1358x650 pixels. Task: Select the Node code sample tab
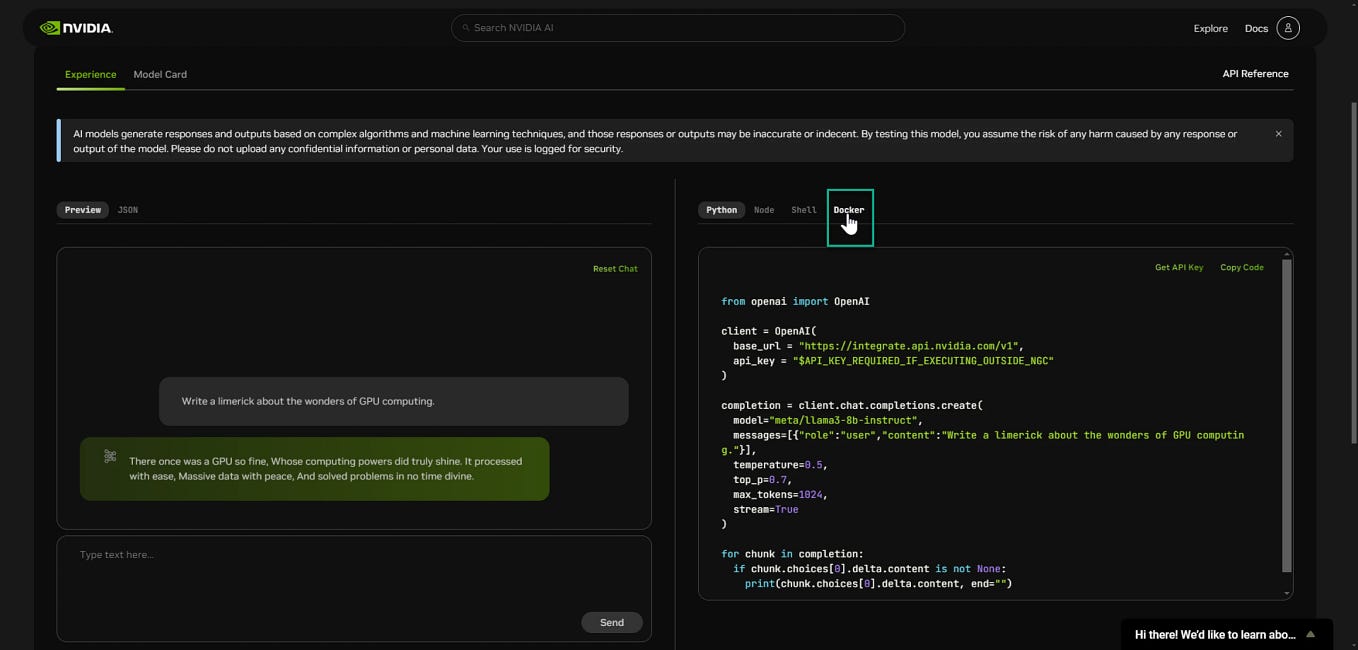[764, 210]
